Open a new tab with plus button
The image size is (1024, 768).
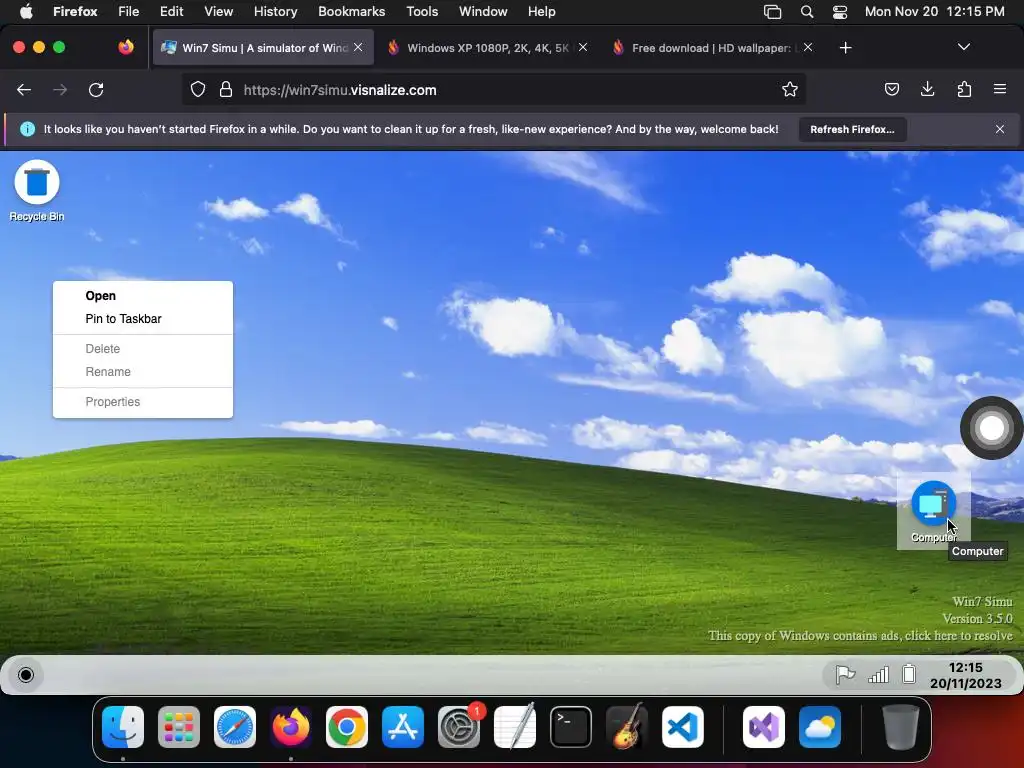click(846, 48)
